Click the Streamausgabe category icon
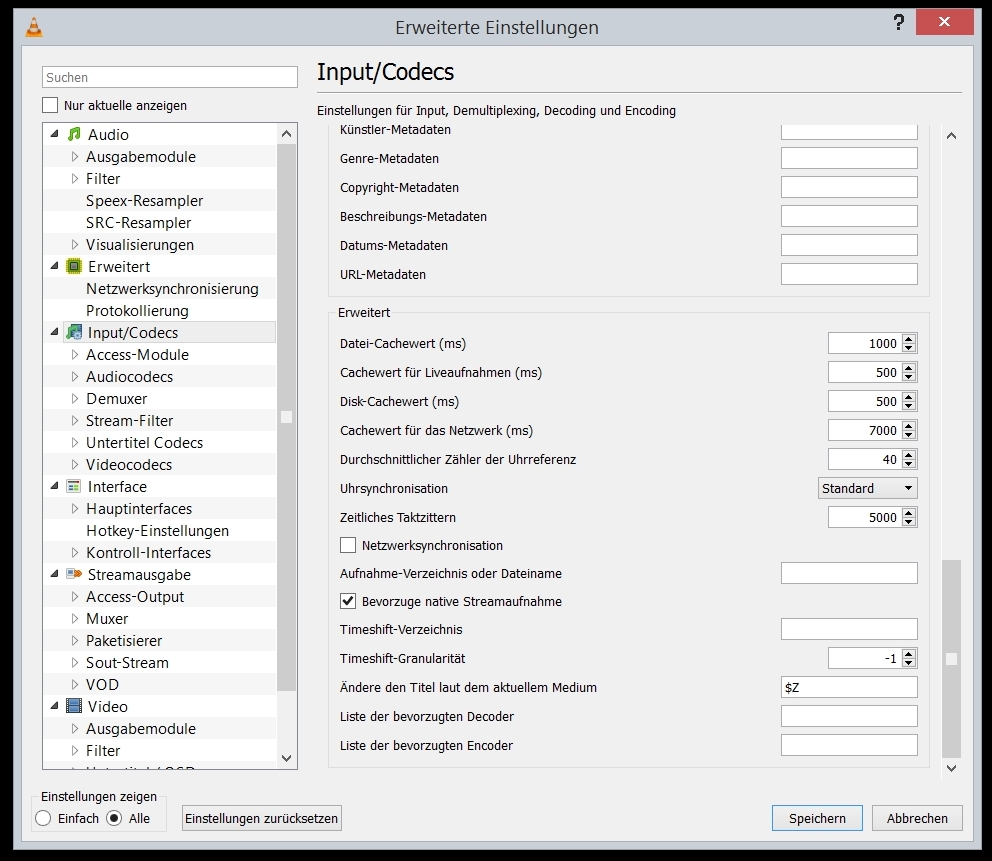 (74, 574)
